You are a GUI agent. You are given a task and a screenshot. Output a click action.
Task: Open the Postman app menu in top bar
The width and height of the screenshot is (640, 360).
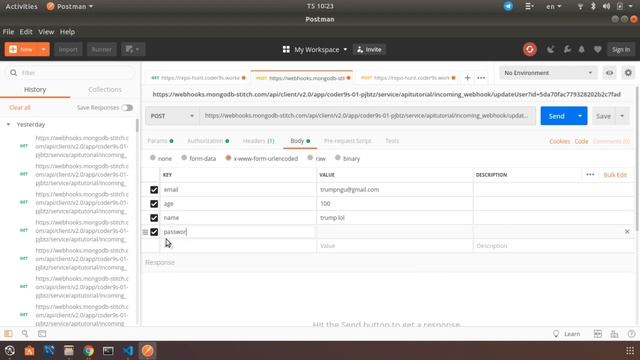pos(70,6)
